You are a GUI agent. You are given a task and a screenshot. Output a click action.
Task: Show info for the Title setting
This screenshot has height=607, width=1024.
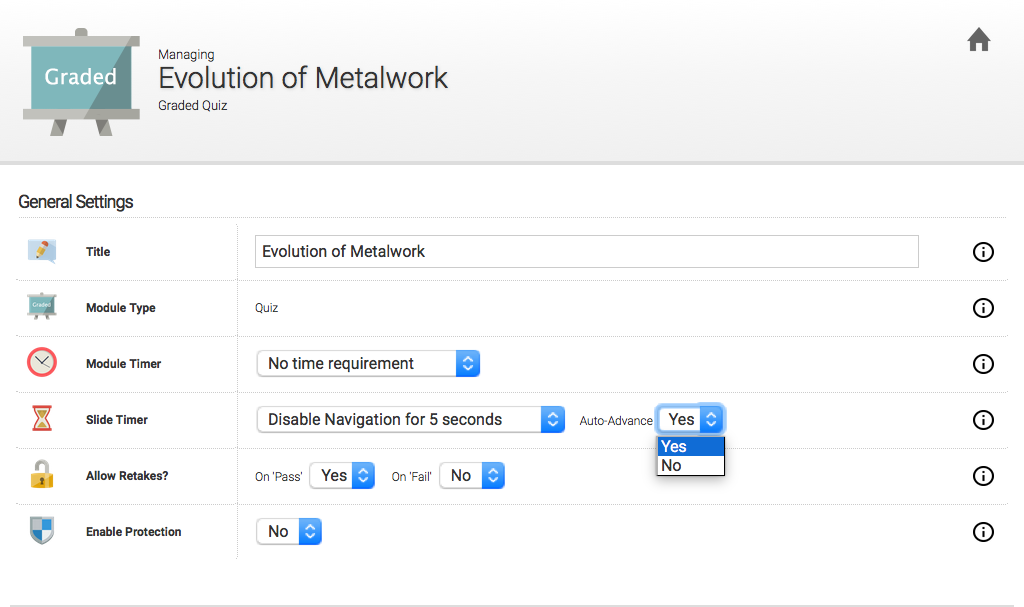click(983, 252)
